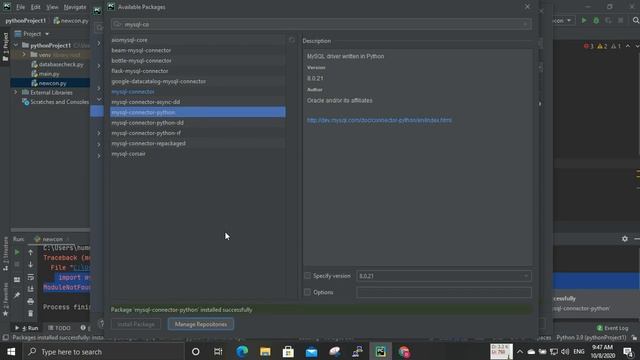Click the Debug bug icon in top toolbar
640x360 pixels.
[x=596, y=20]
